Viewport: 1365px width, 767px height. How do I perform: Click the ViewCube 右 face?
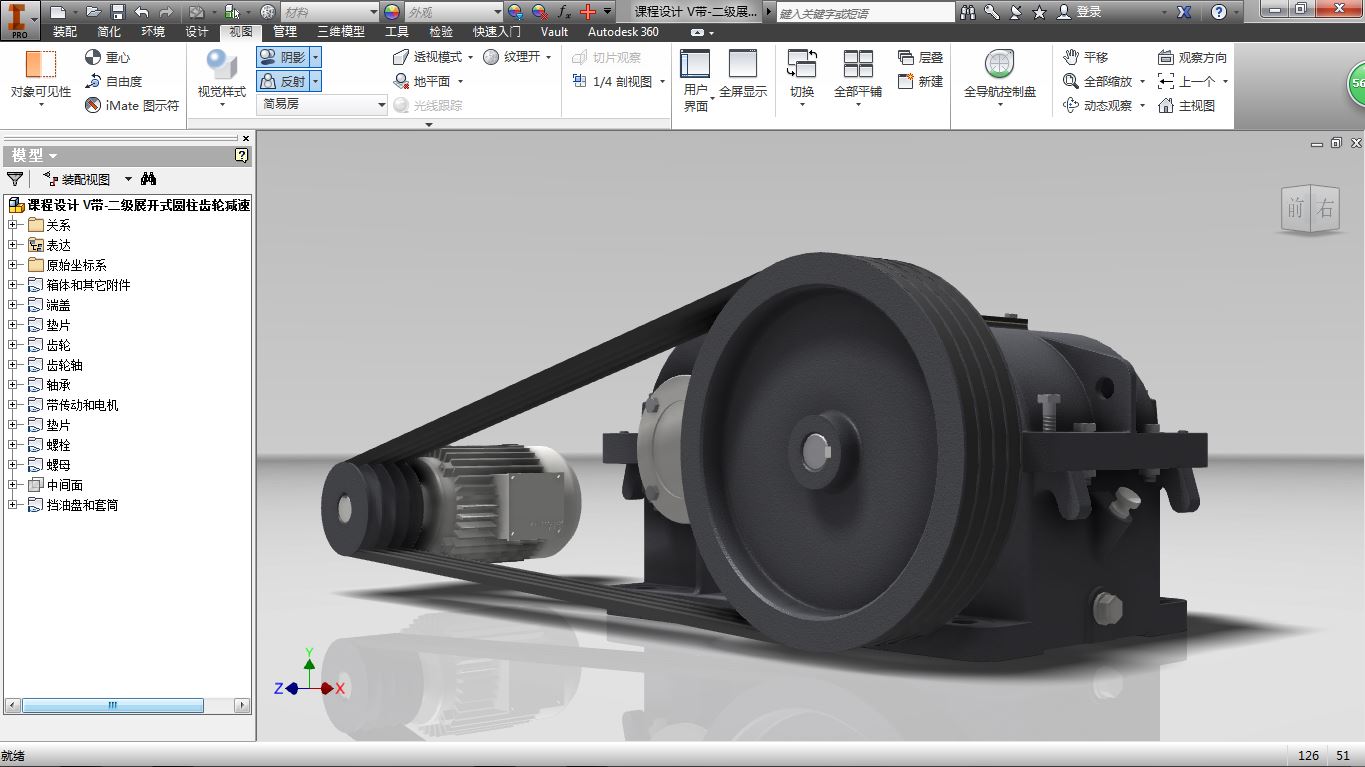click(1324, 208)
